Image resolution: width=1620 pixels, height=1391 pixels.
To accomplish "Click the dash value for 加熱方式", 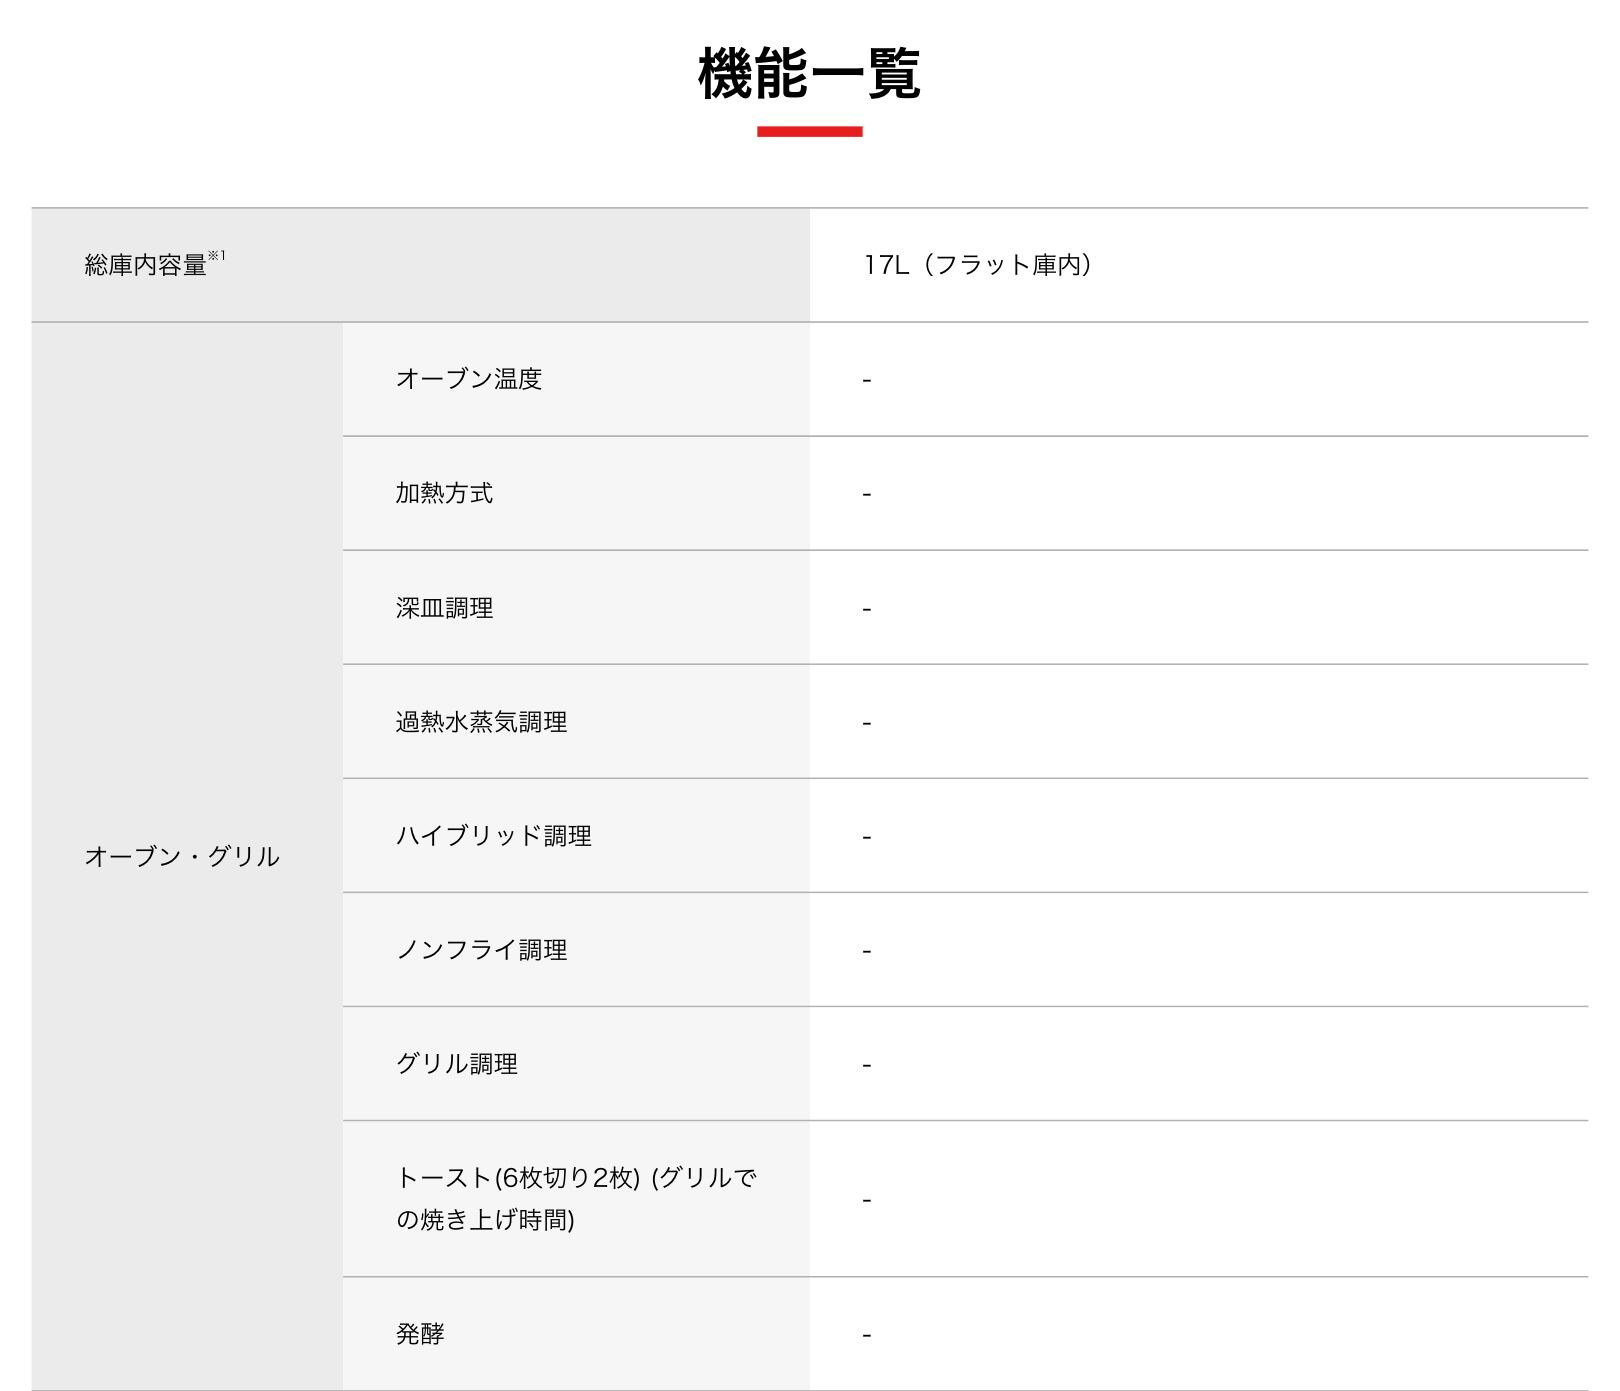I will coord(867,494).
